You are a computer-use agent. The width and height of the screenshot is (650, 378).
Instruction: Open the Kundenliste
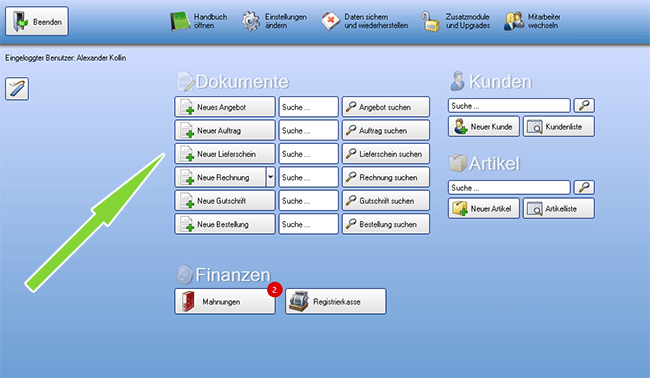(558, 126)
